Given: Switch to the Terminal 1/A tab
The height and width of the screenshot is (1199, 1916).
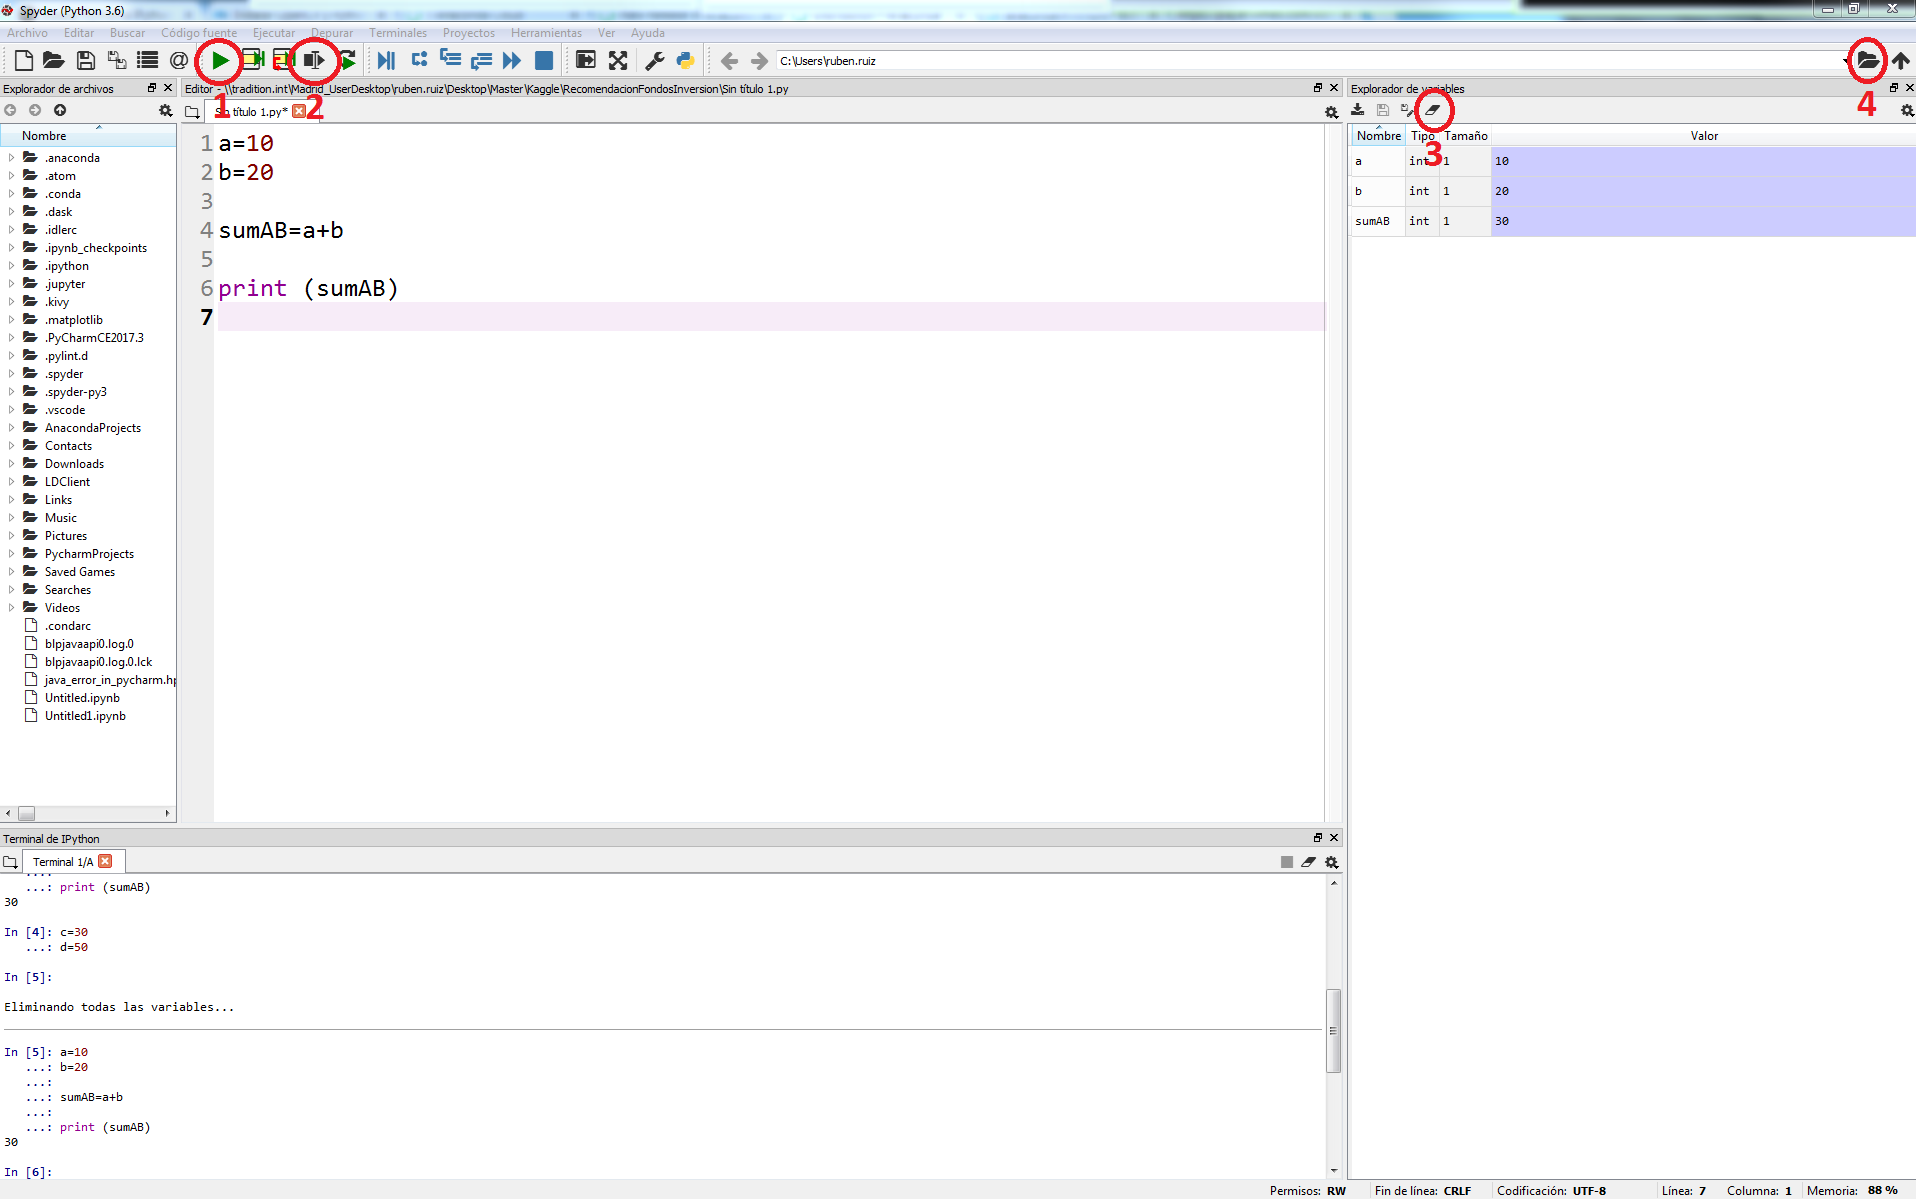Looking at the screenshot, I should tap(65, 861).
